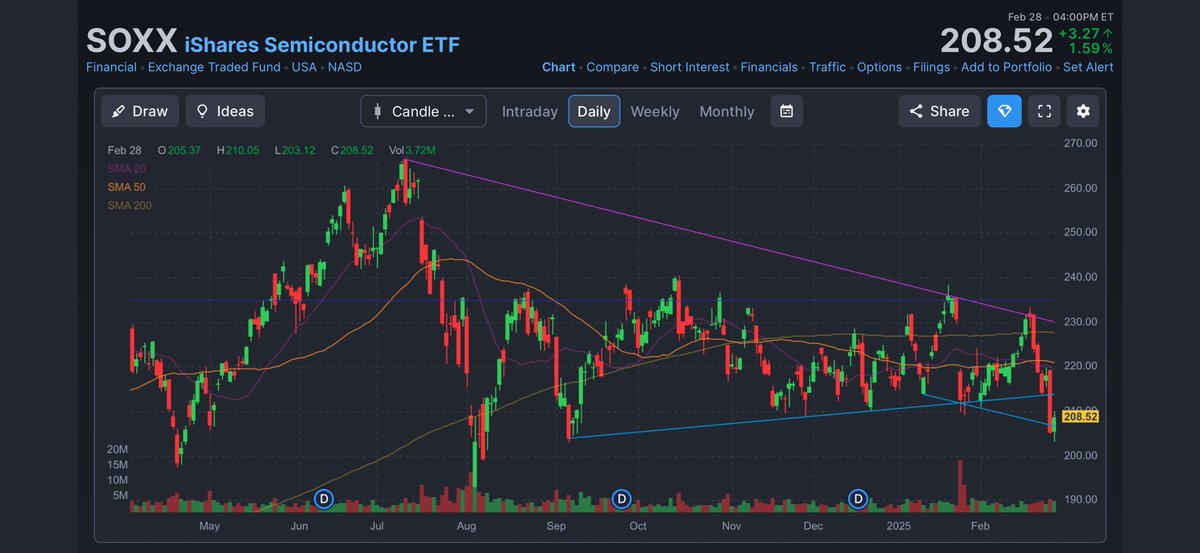Image resolution: width=1200 pixels, height=553 pixels.
Task: Click the iShares Semiconductor ETF title
Action: point(322,45)
